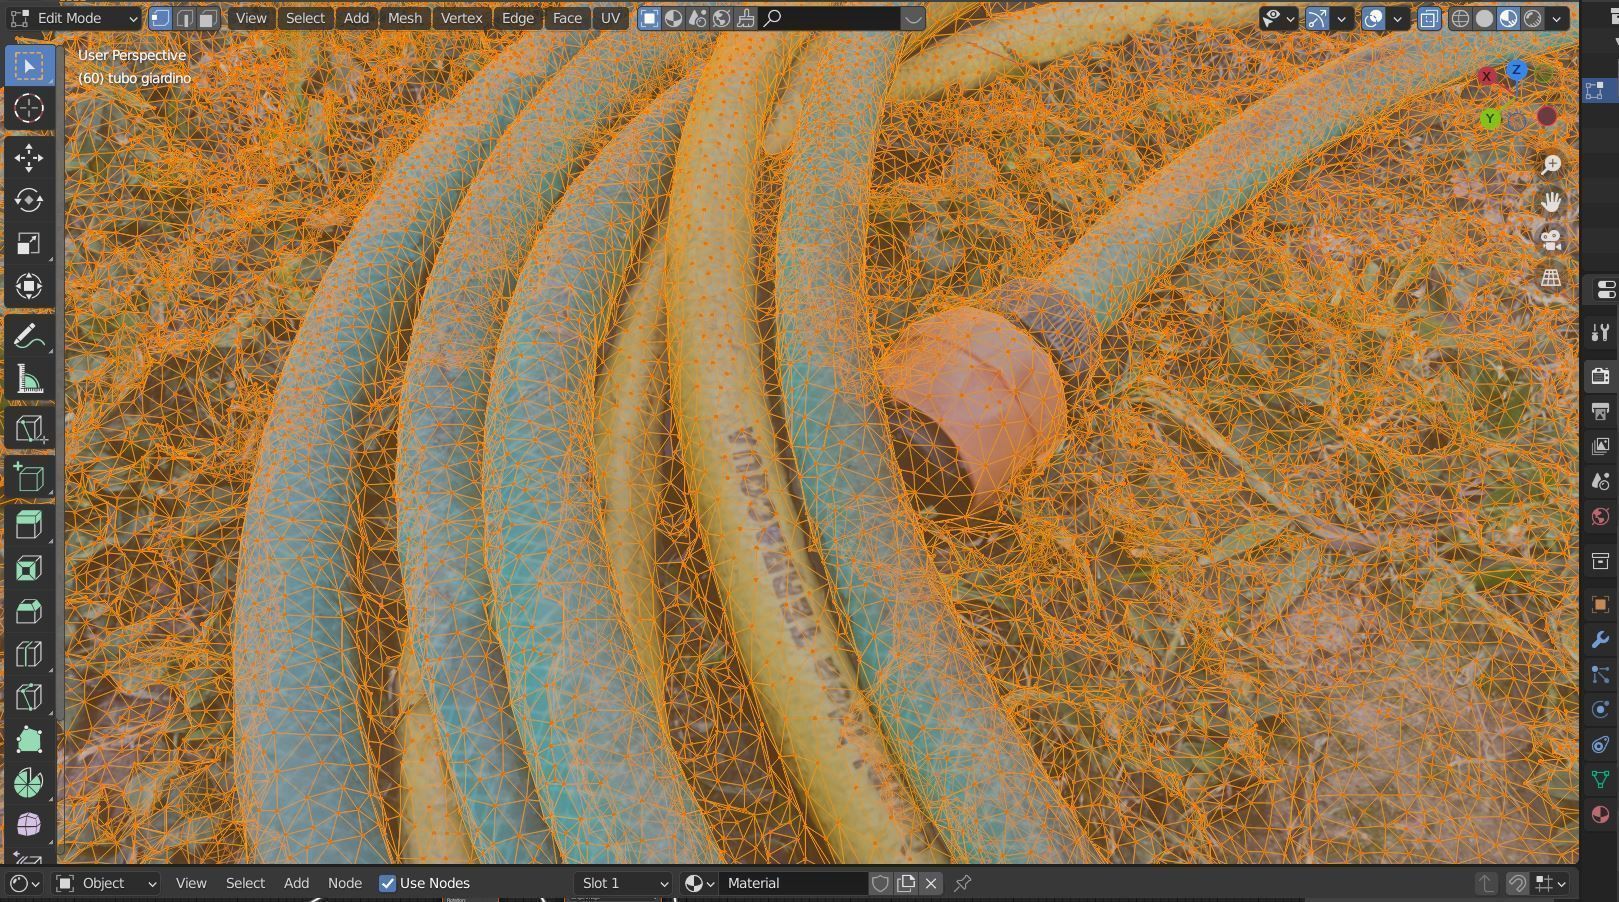Activate the 3D Cursor tool
This screenshot has height=902, width=1619.
coord(29,108)
